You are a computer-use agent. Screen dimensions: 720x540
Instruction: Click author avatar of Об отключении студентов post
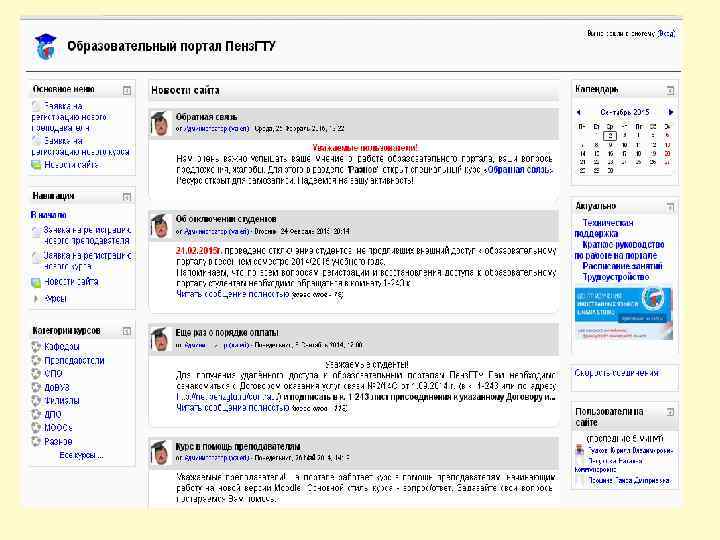click(160, 225)
